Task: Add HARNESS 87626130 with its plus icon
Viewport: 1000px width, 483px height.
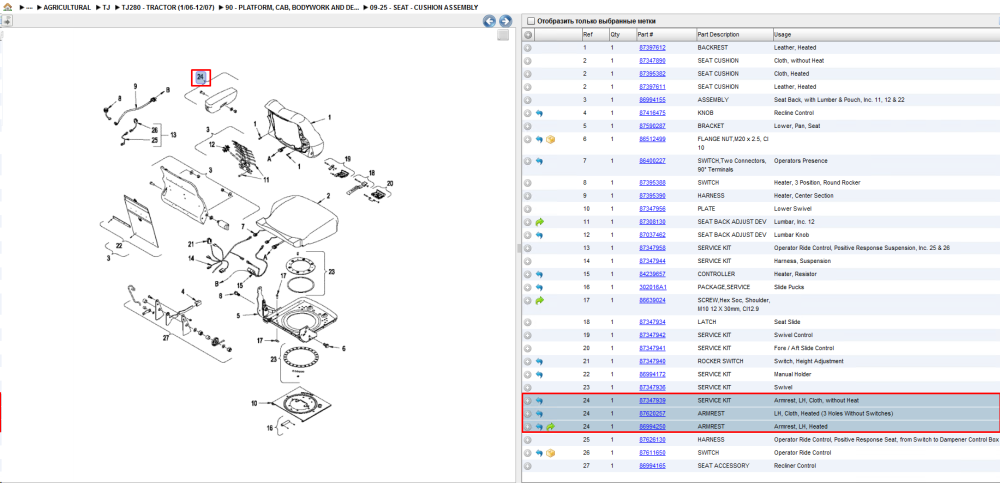Action: click(x=528, y=440)
